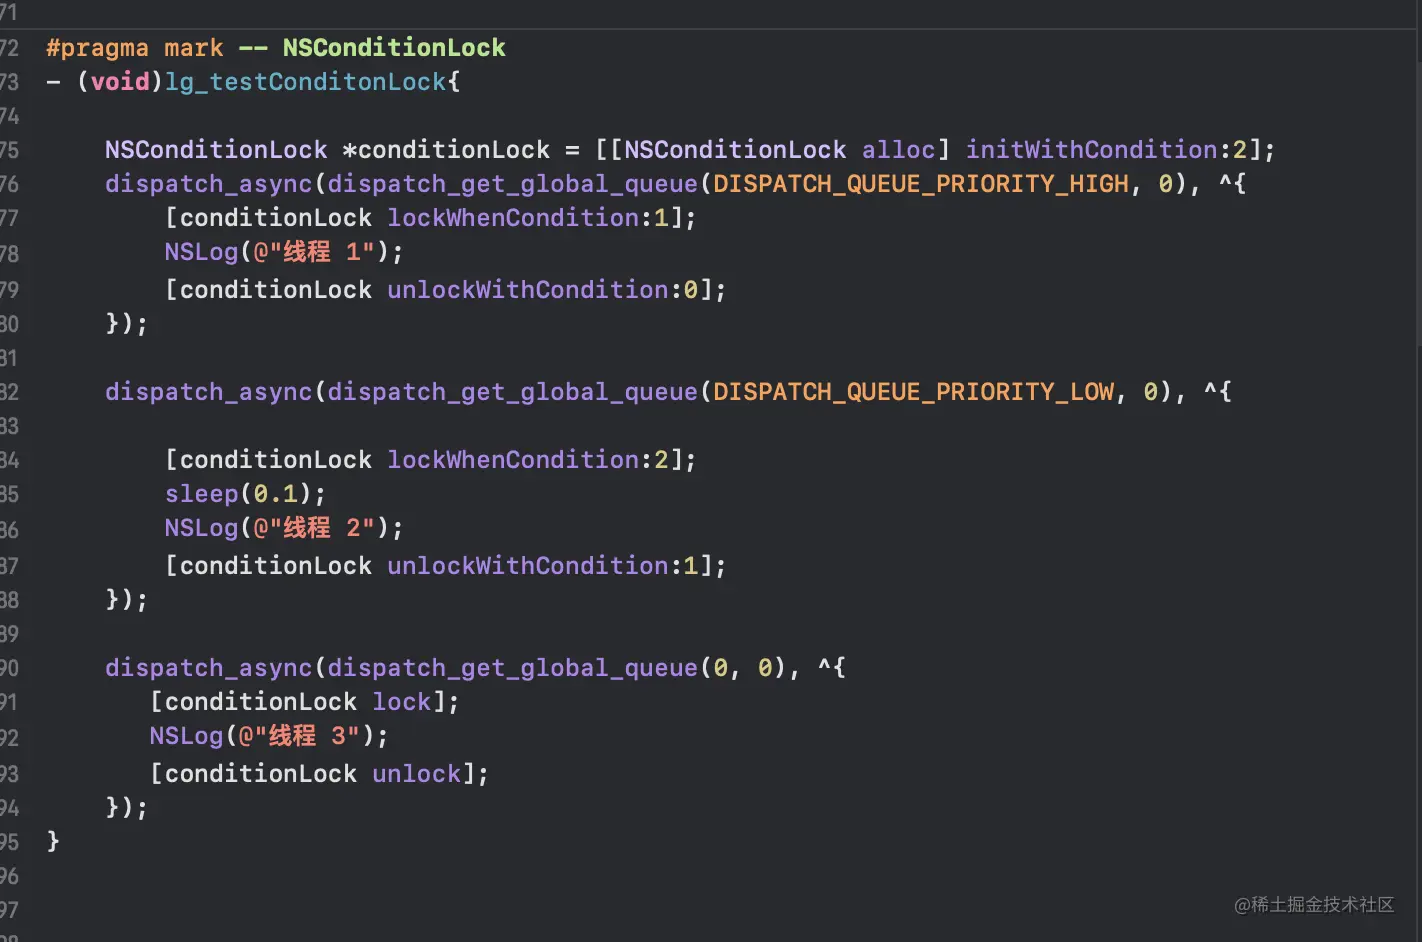
Task: Click the NSConditionLock alloc expression
Action: coord(780,150)
